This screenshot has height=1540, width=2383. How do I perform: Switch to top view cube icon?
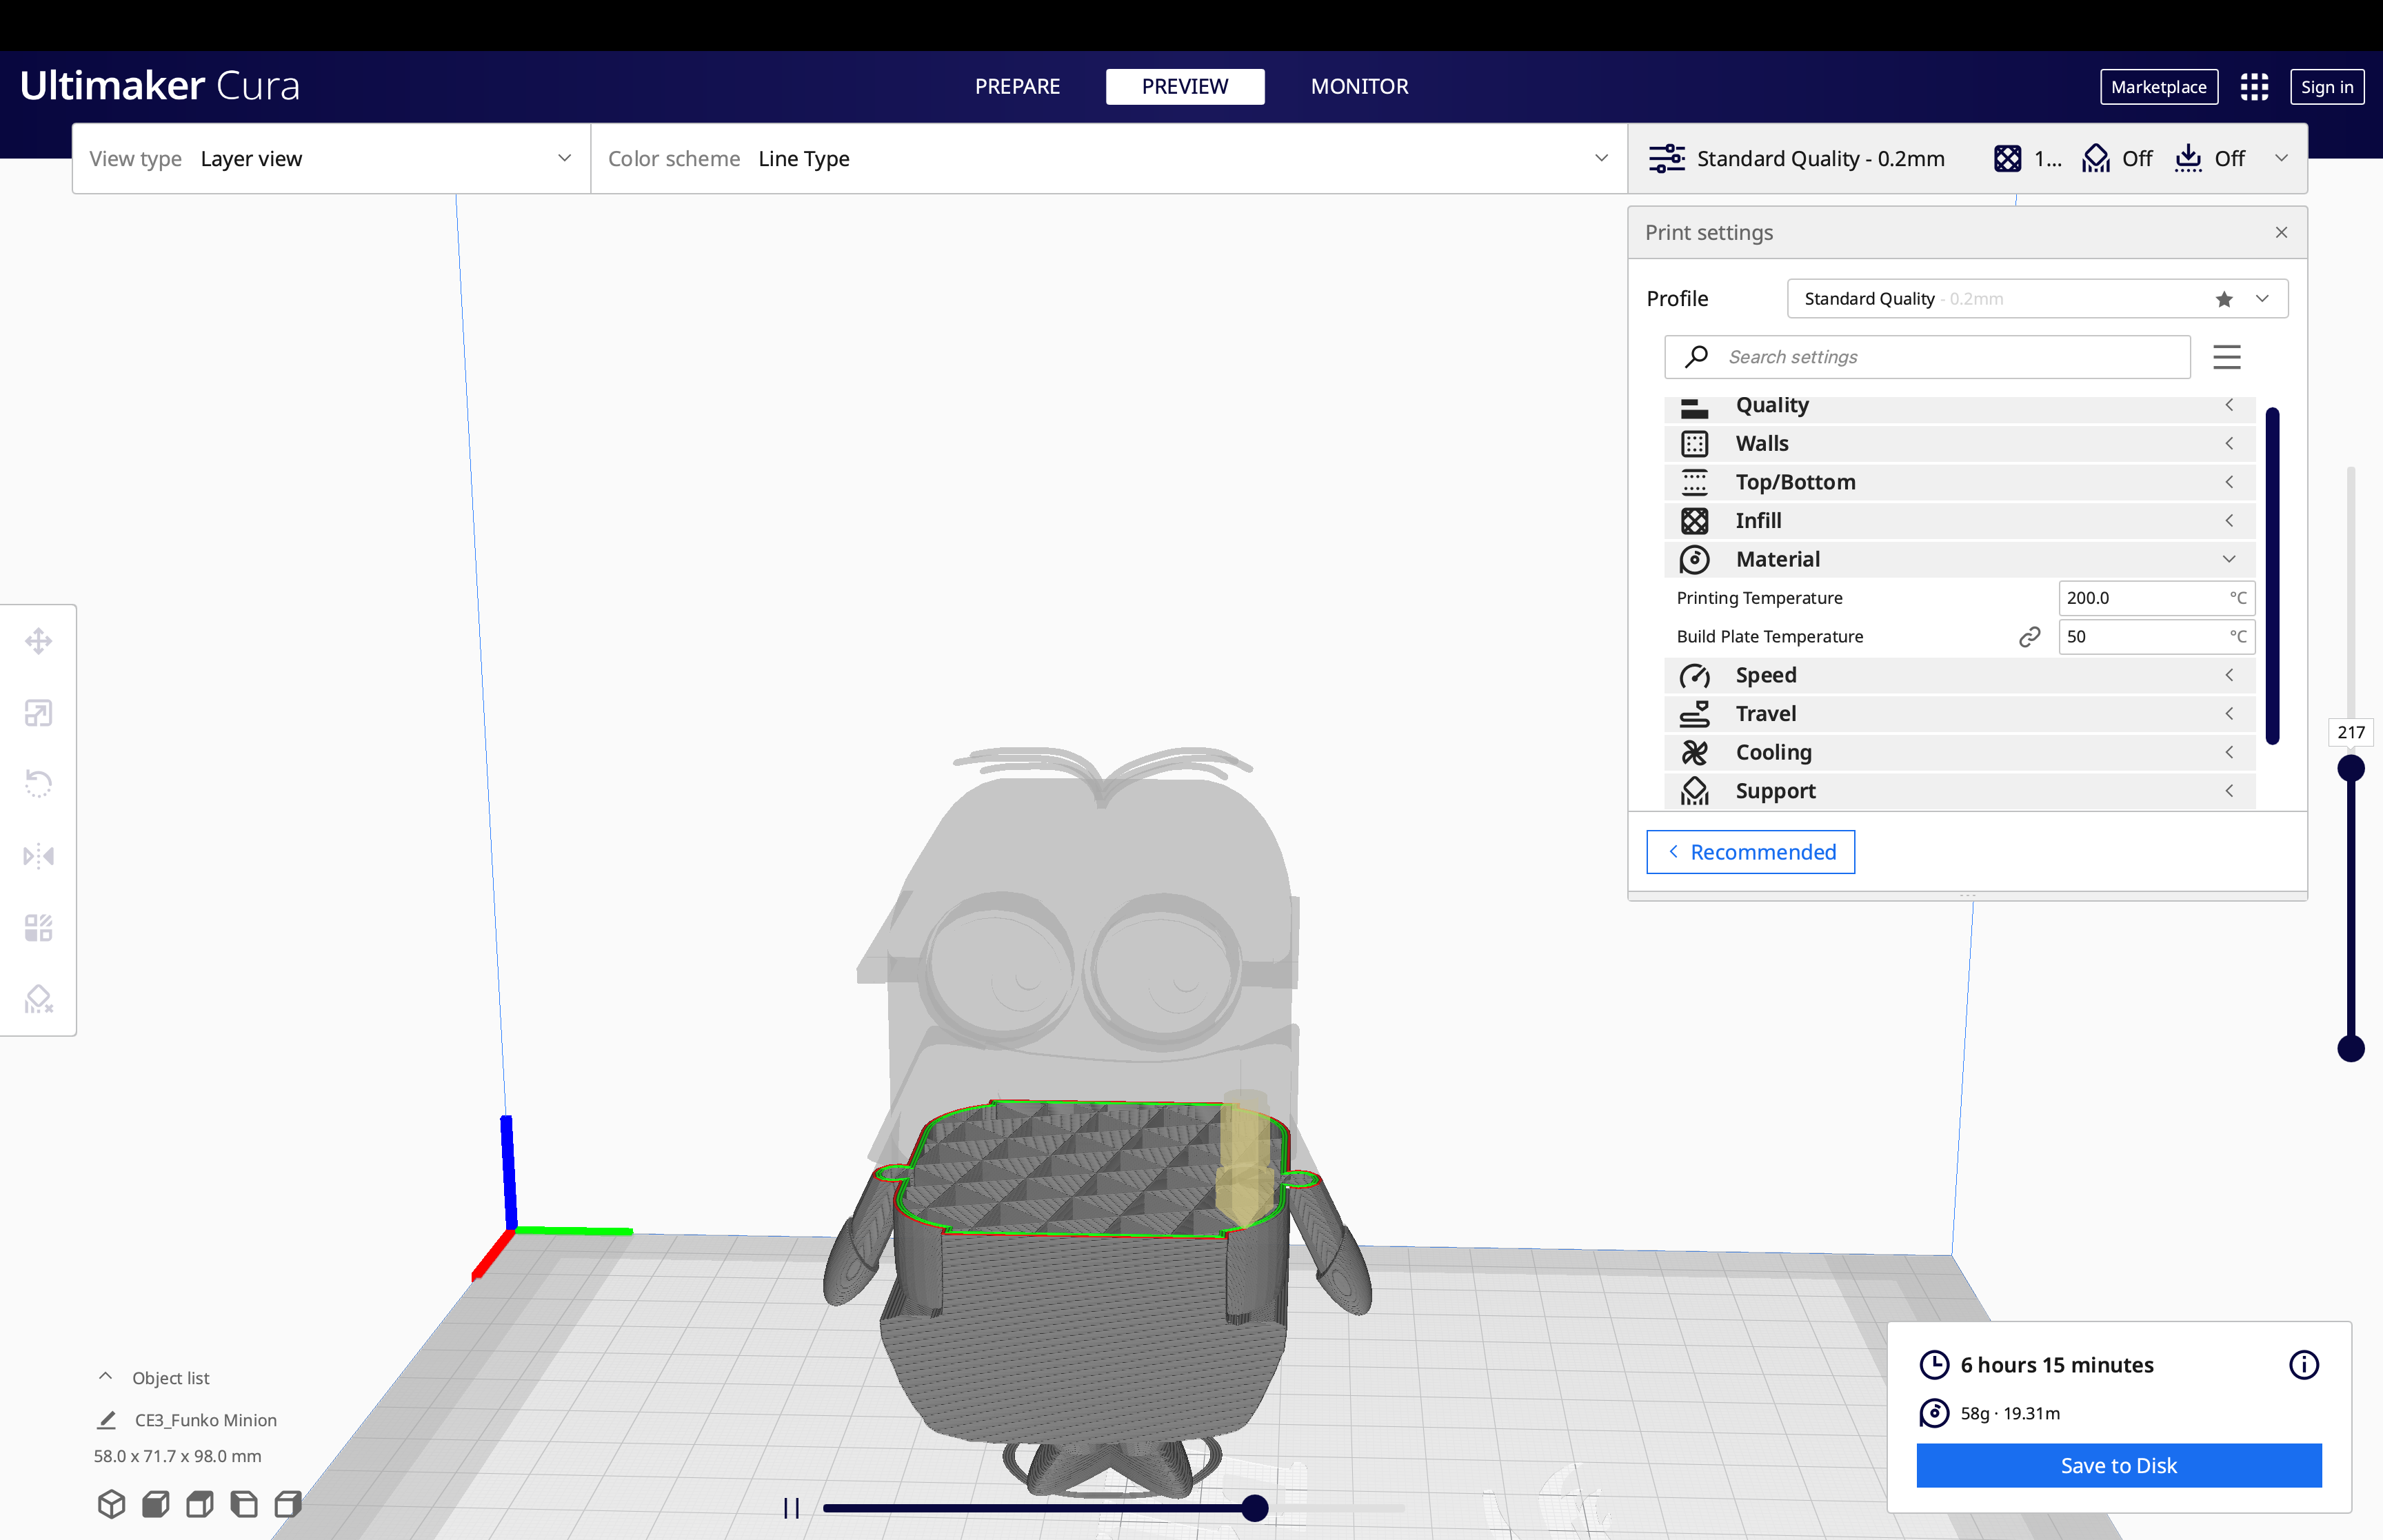[199, 1503]
